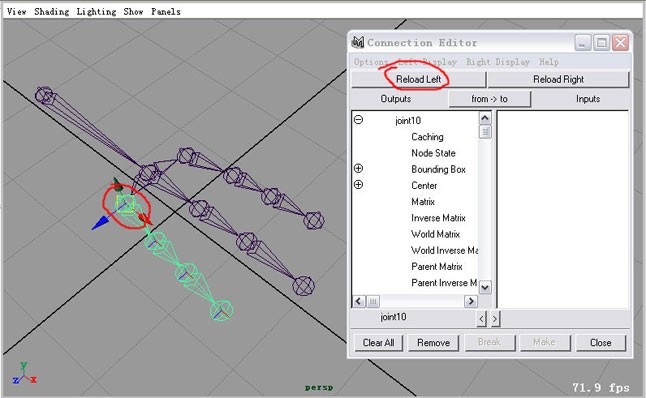
Task: Click the left arrow next to joint10 field
Action: (x=481, y=318)
